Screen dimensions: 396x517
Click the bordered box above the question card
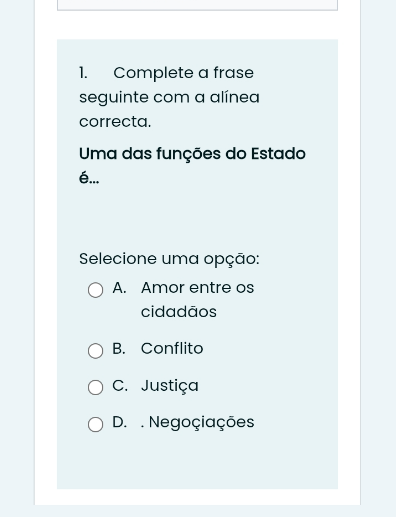click(x=197, y=5)
